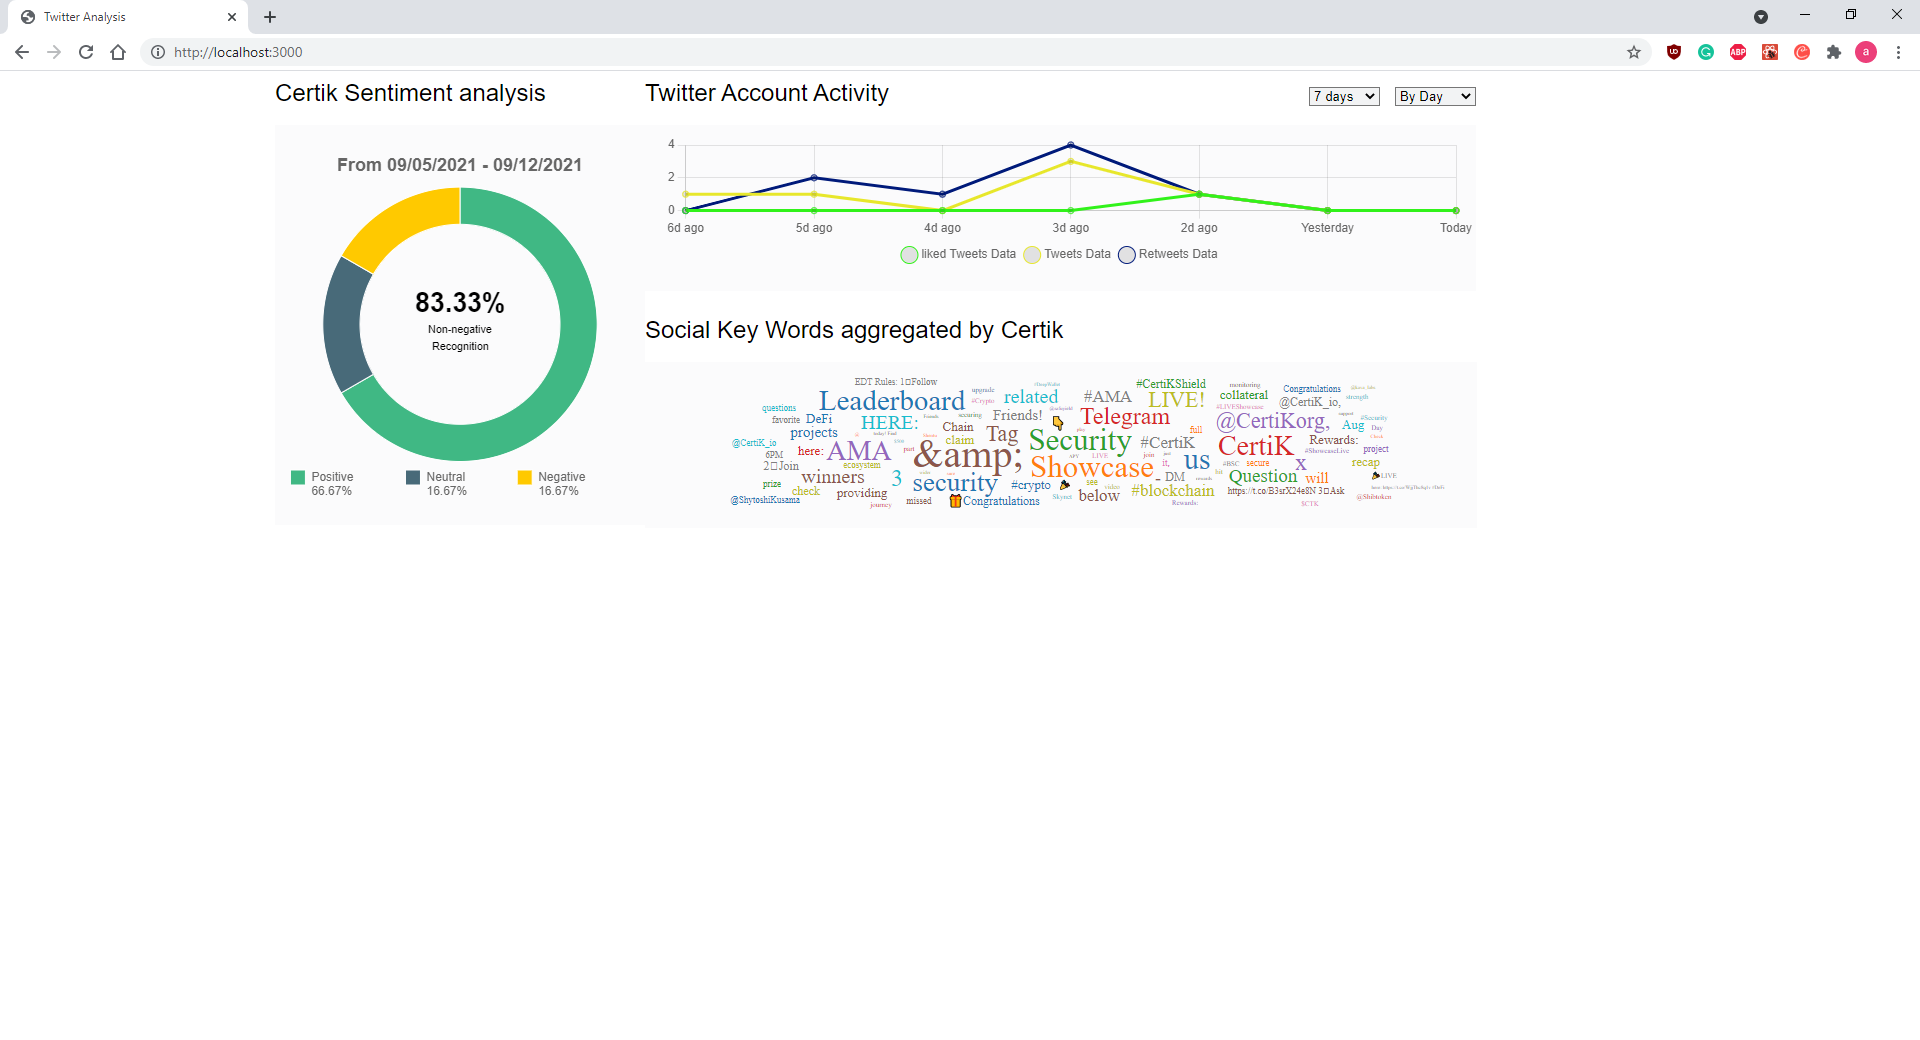
Task: Open Chrome's three-dot menu
Action: pos(1898,52)
